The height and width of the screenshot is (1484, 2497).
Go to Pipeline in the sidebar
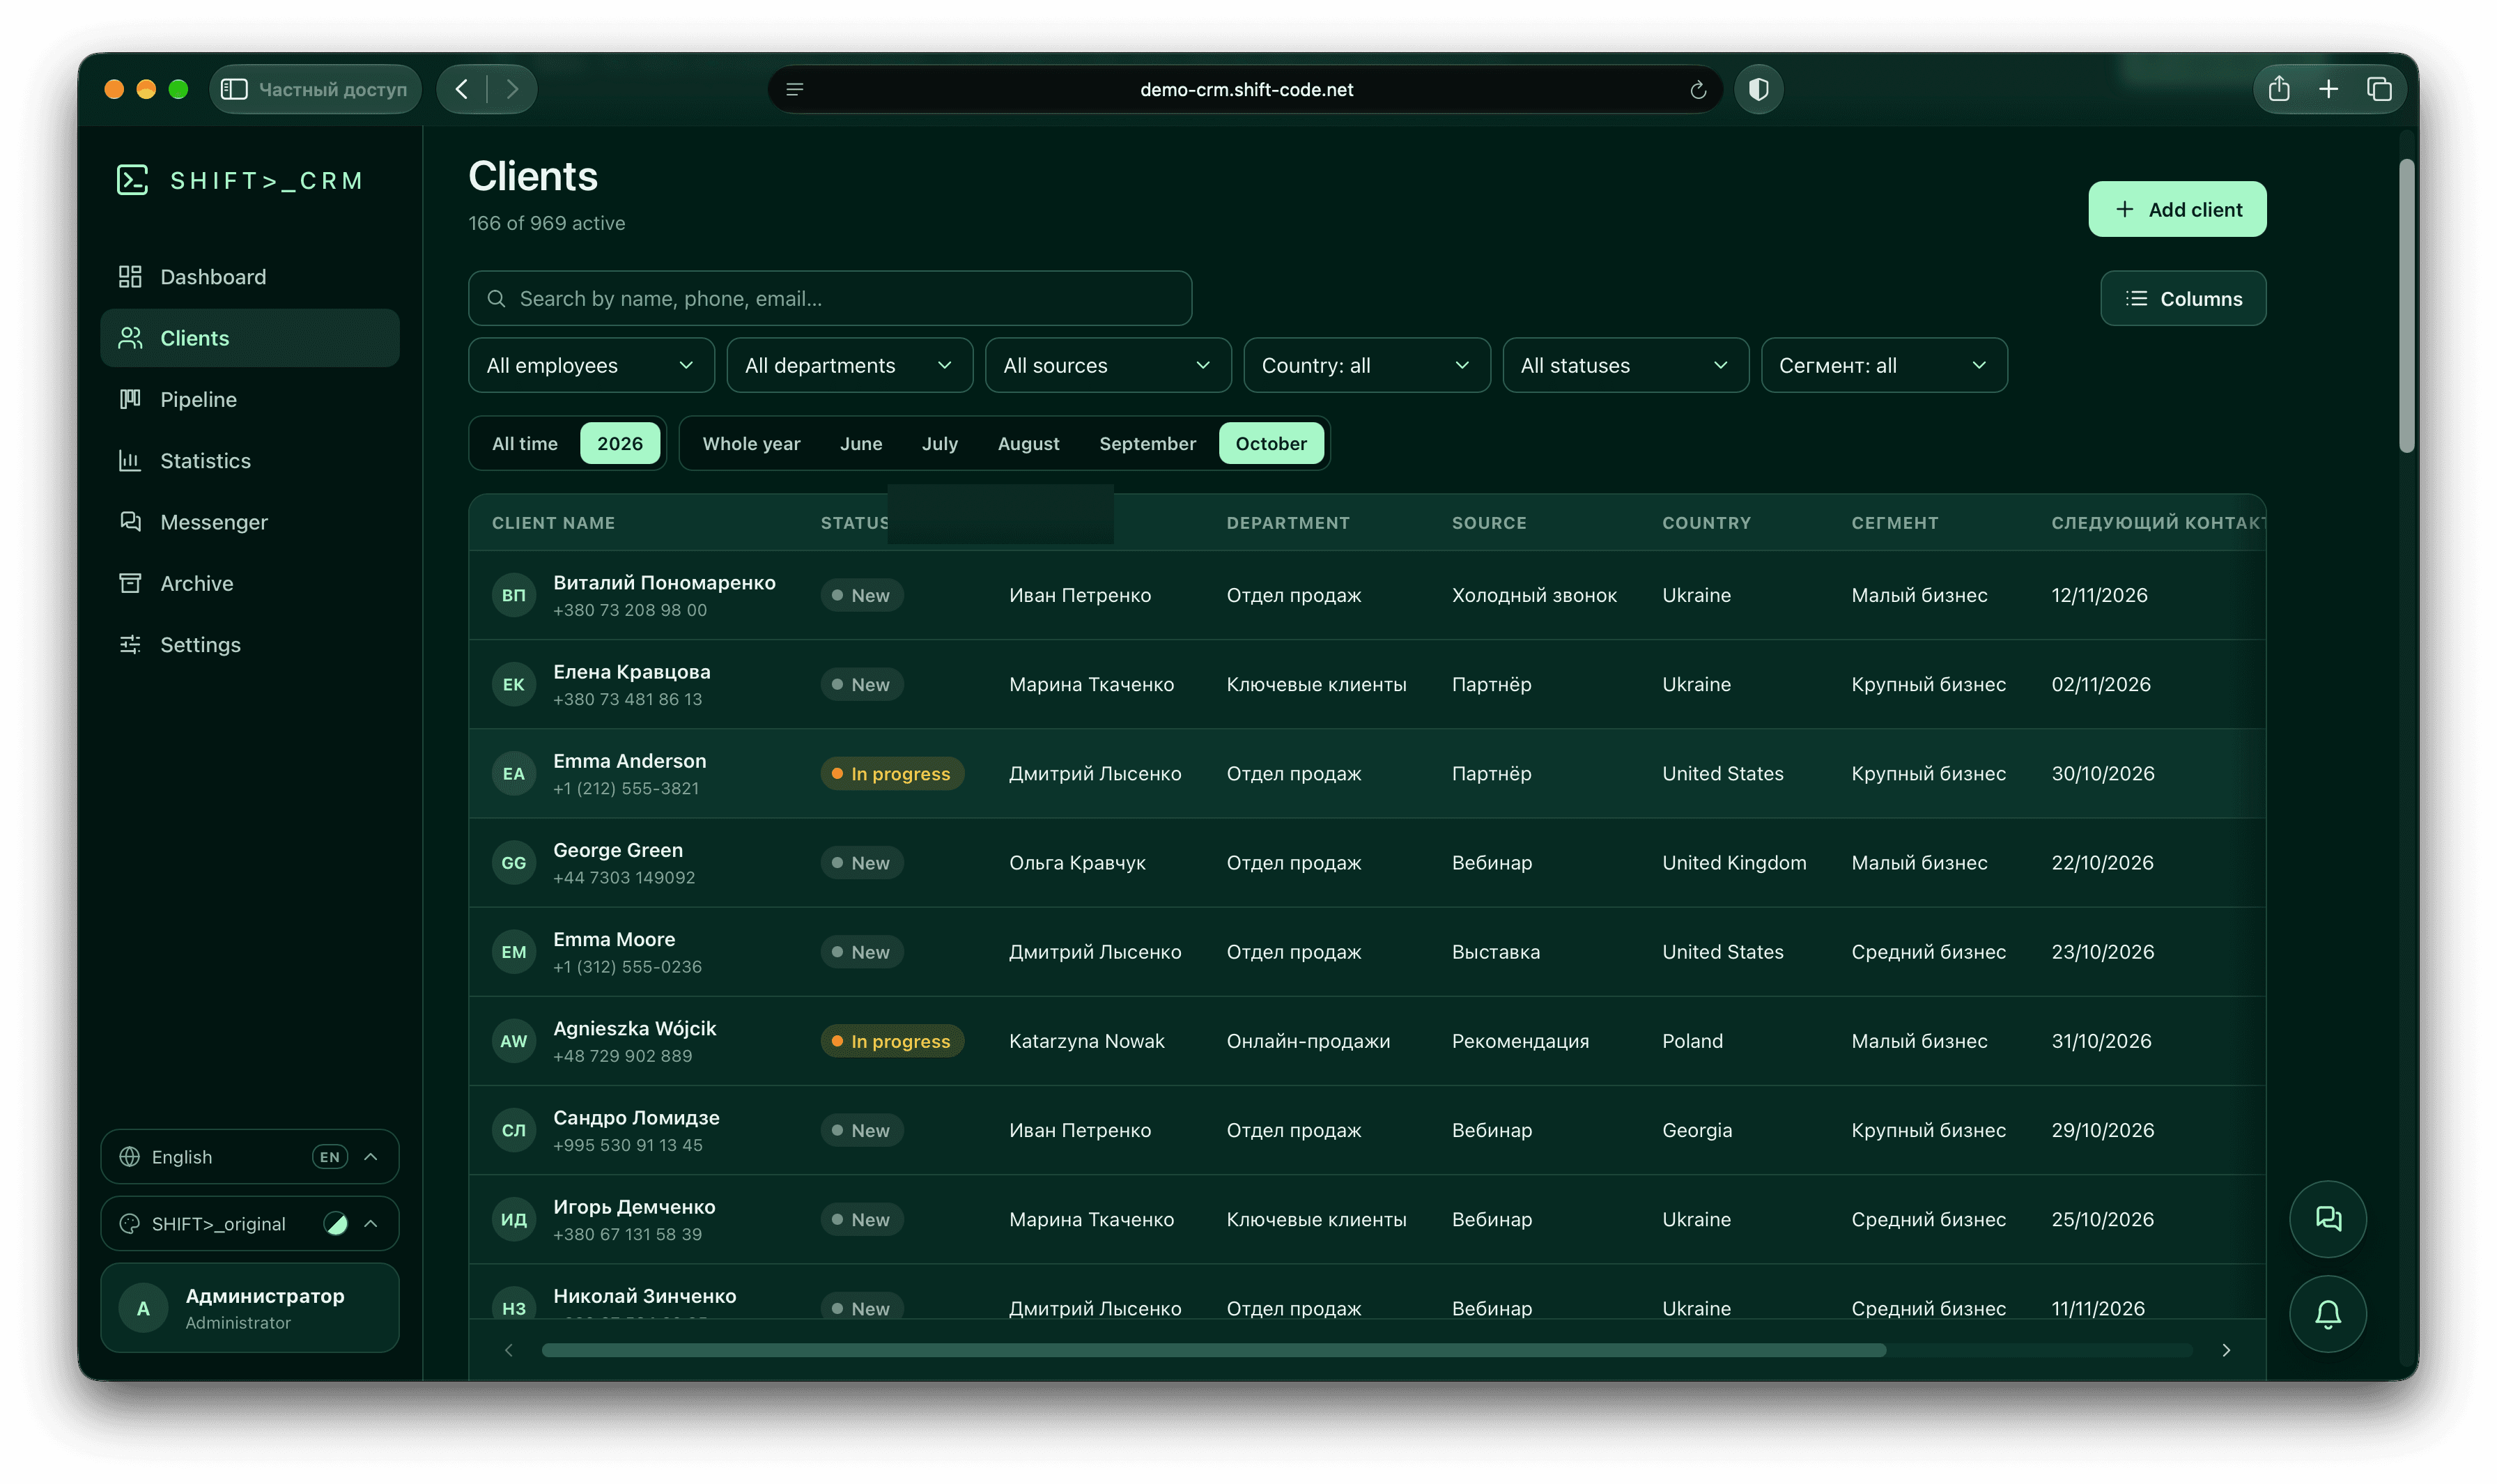click(x=250, y=399)
